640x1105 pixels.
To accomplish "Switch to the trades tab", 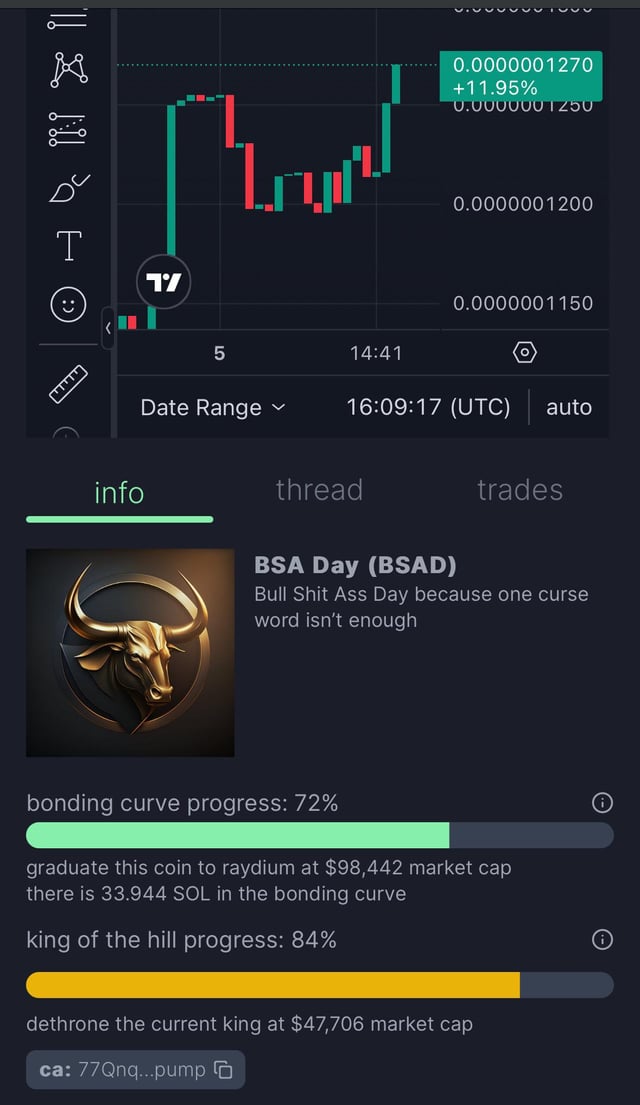I will click(x=520, y=490).
